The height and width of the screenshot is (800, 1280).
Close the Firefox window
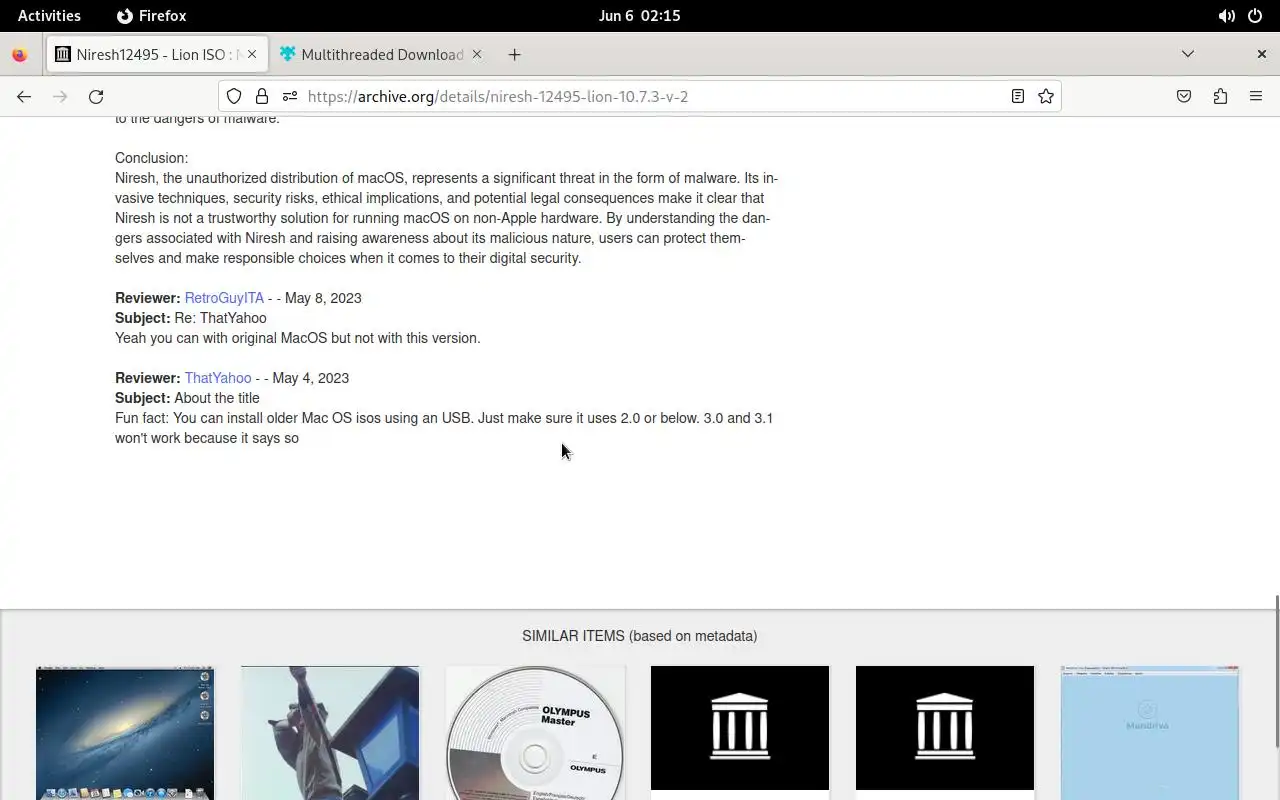(x=1261, y=54)
